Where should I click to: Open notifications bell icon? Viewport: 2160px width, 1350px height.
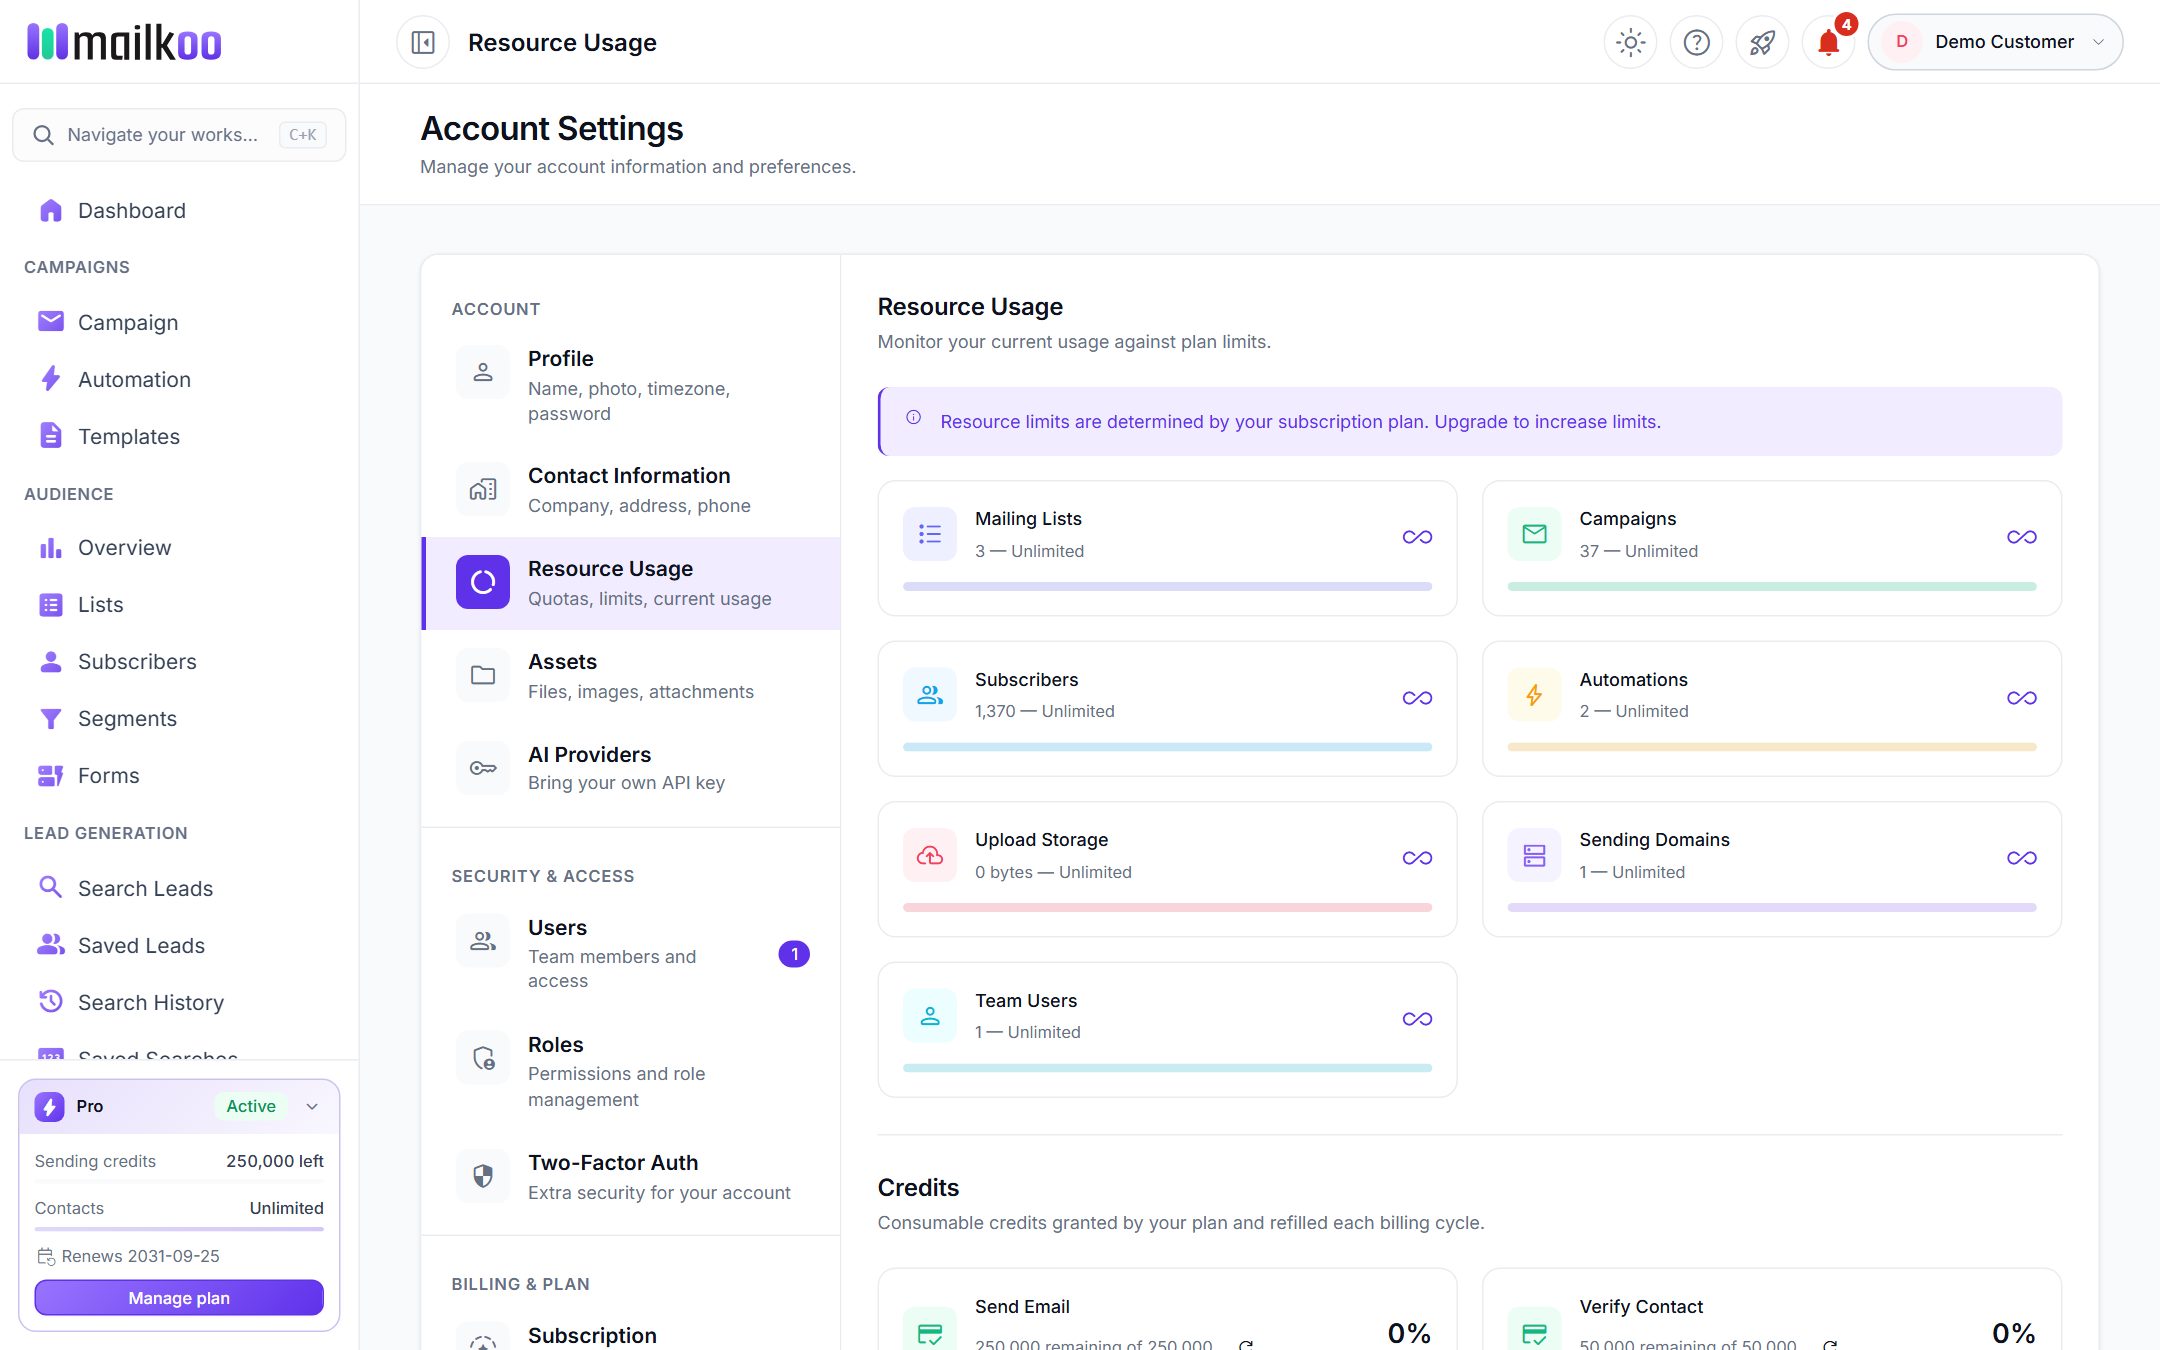[x=1828, y=42]
